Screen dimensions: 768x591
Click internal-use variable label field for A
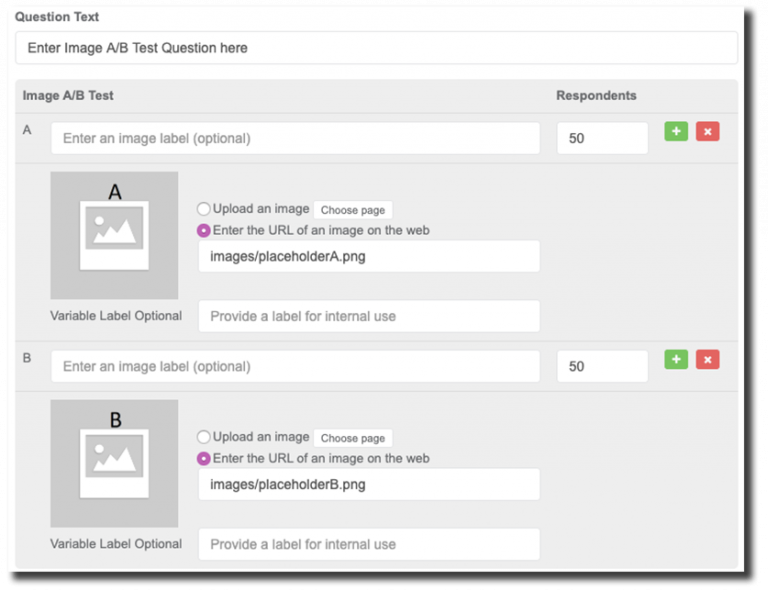point(369,316)
